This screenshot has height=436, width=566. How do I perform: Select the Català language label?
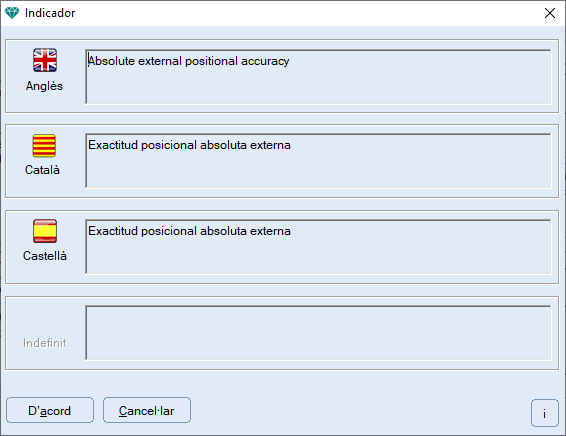point(42,170)
